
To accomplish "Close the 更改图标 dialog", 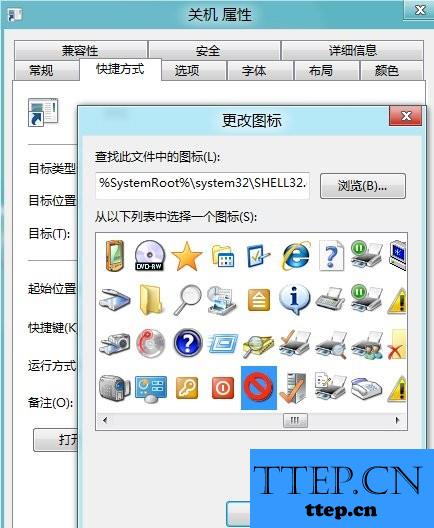I will point(406,116).
